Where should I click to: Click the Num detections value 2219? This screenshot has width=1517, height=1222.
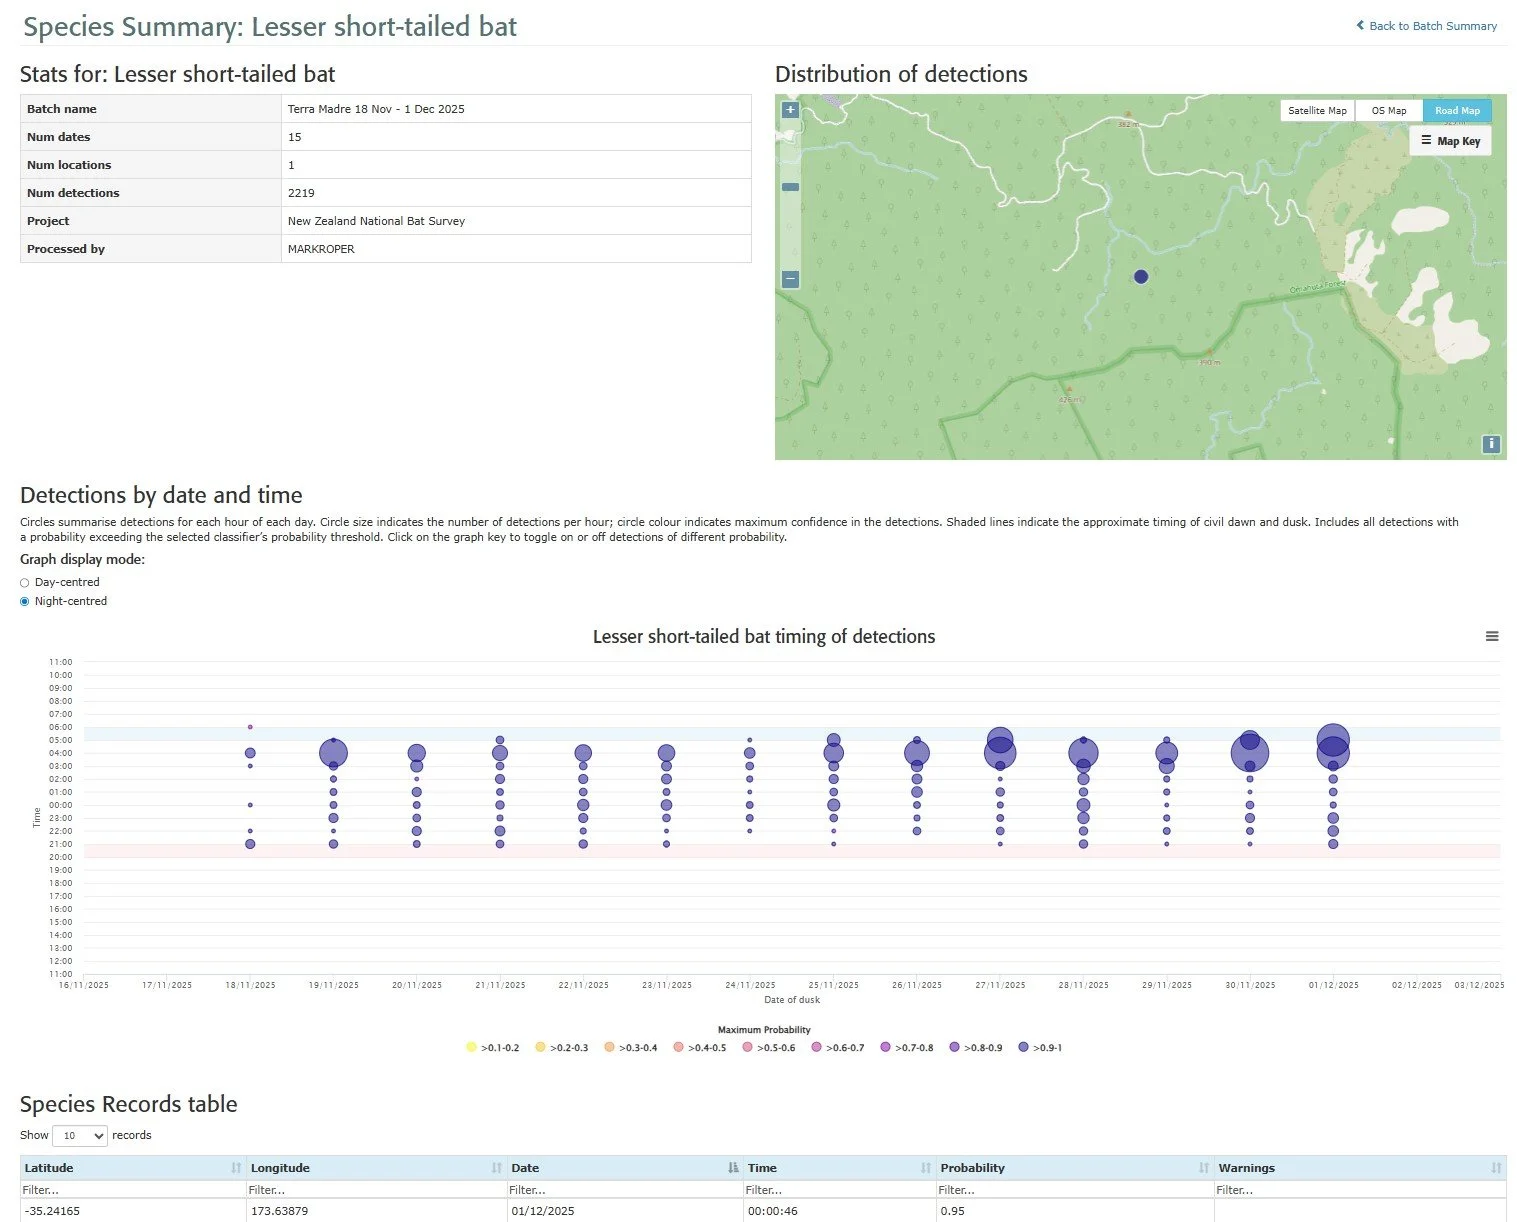click(x=301, y=193)
